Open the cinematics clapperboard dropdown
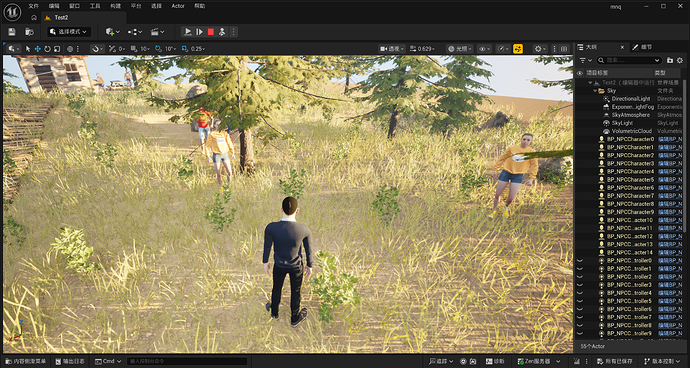 pos(157,32)
